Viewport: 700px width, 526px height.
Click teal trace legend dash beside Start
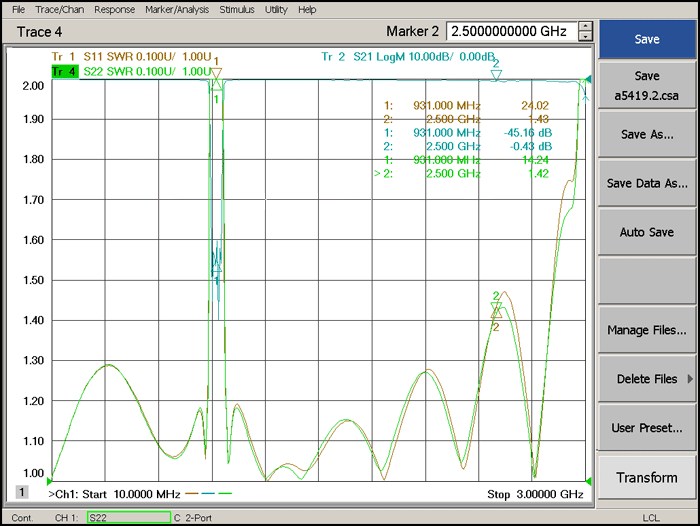208,494
